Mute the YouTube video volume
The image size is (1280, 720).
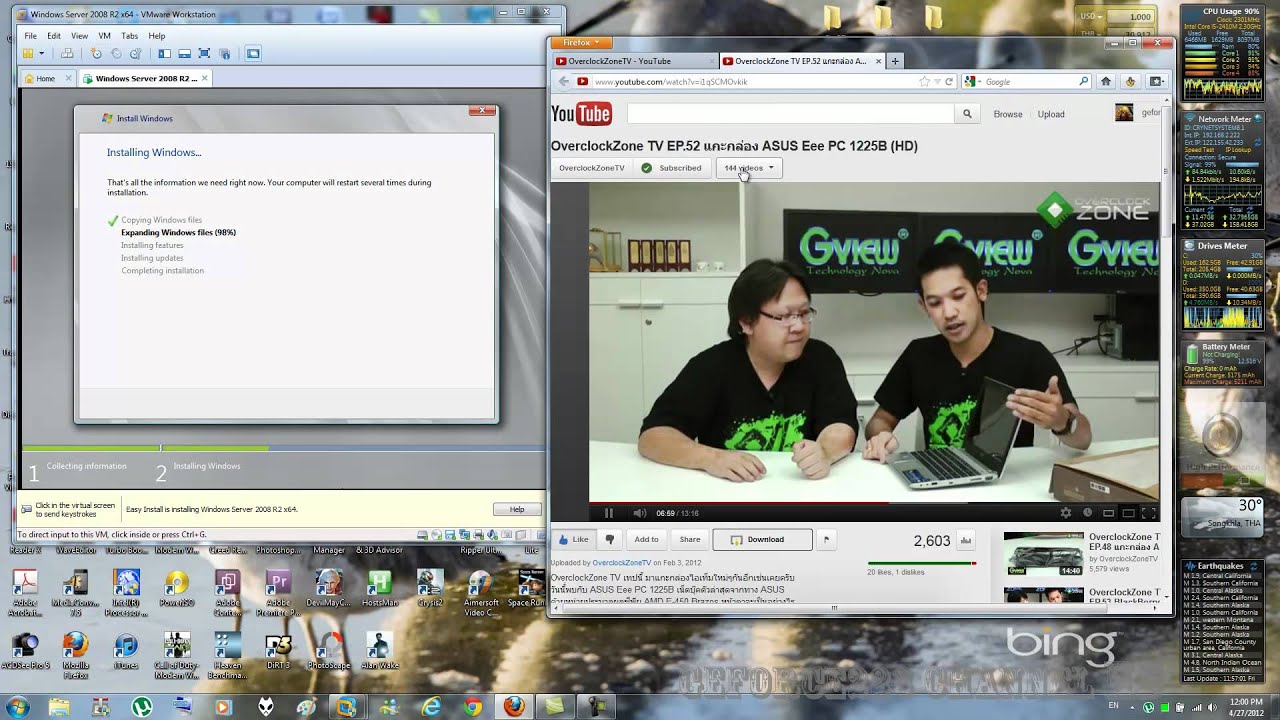pyautogui.click(x=639, y=513)
